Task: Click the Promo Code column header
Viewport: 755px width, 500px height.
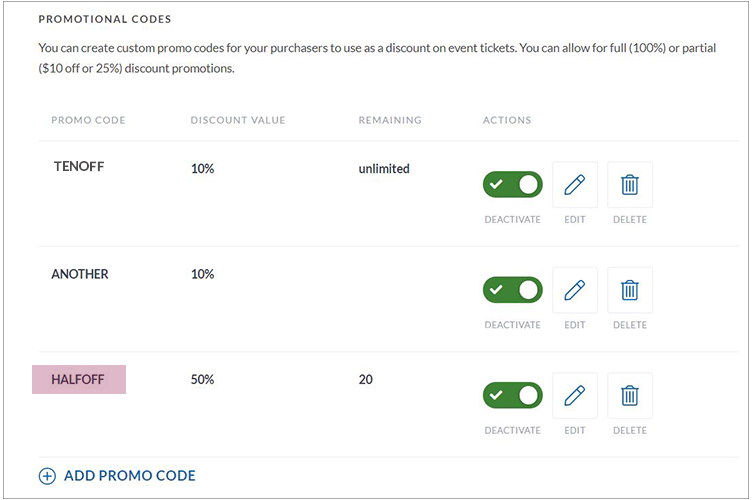Action: click(88, 120)
